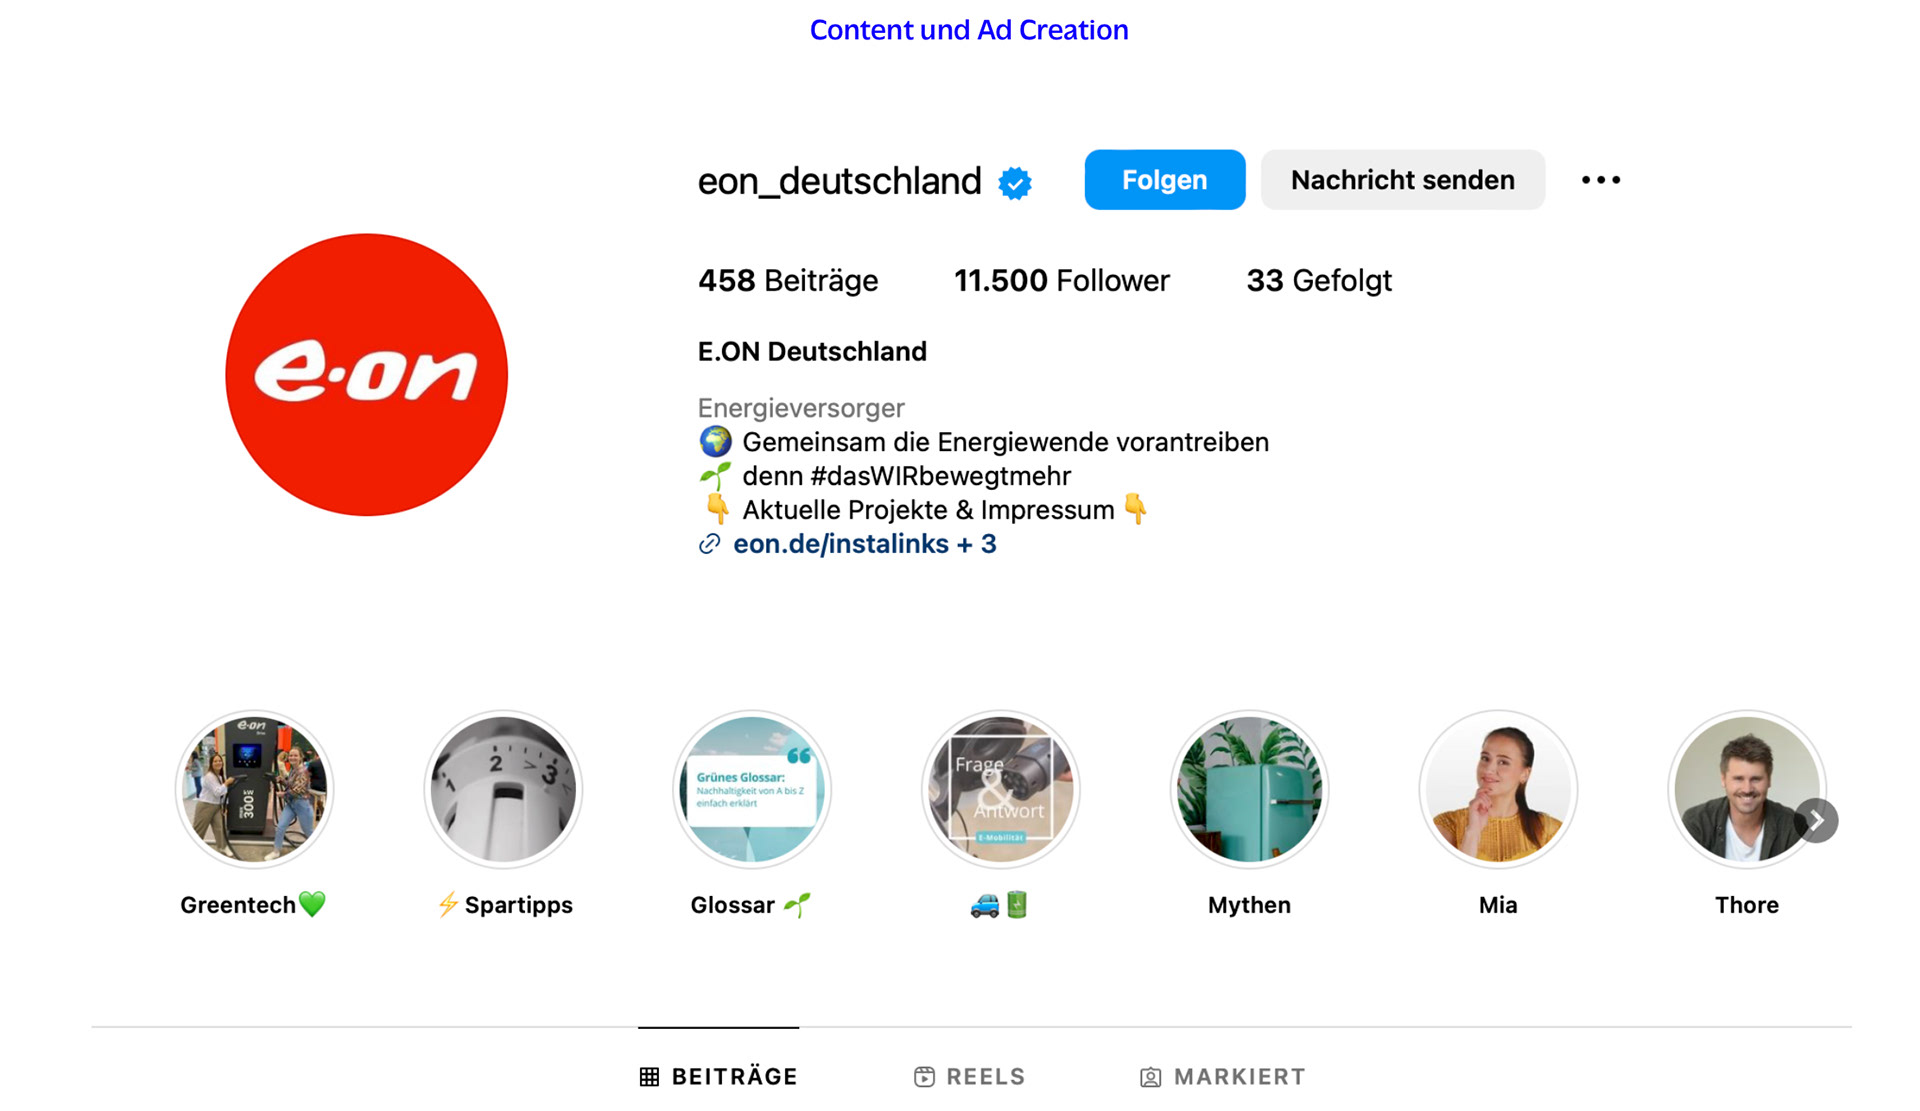Open the Thore story highlight
The image size is (1920, 1111).
(x=1745, y=790)
